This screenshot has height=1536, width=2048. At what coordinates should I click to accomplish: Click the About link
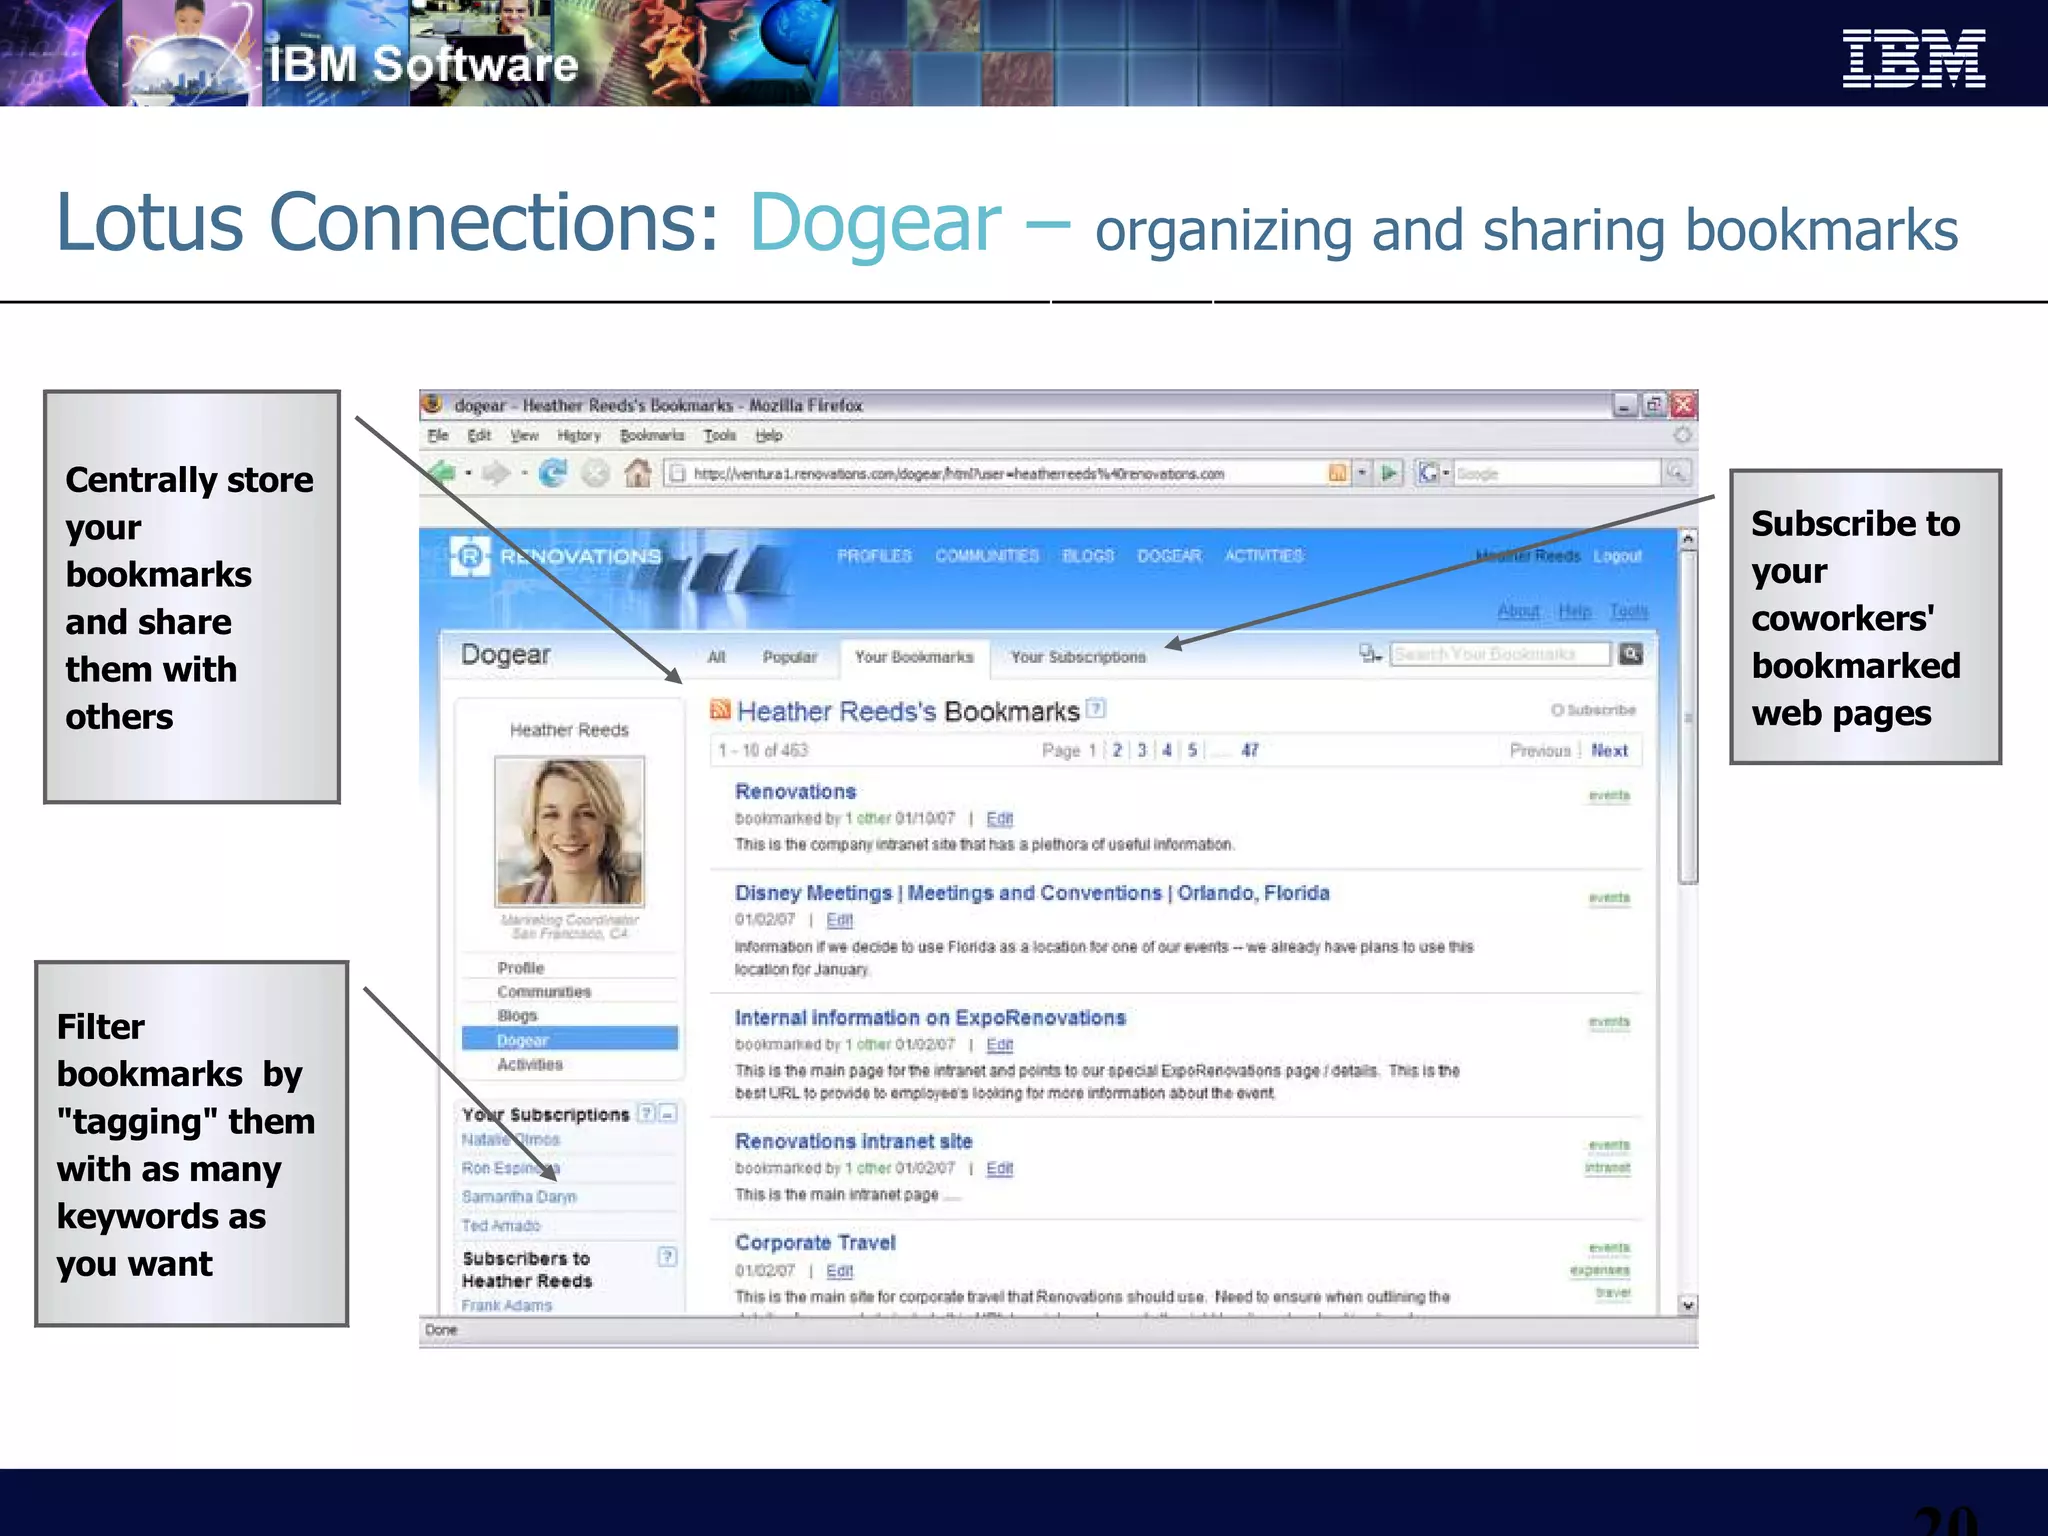pos(1518,610)
